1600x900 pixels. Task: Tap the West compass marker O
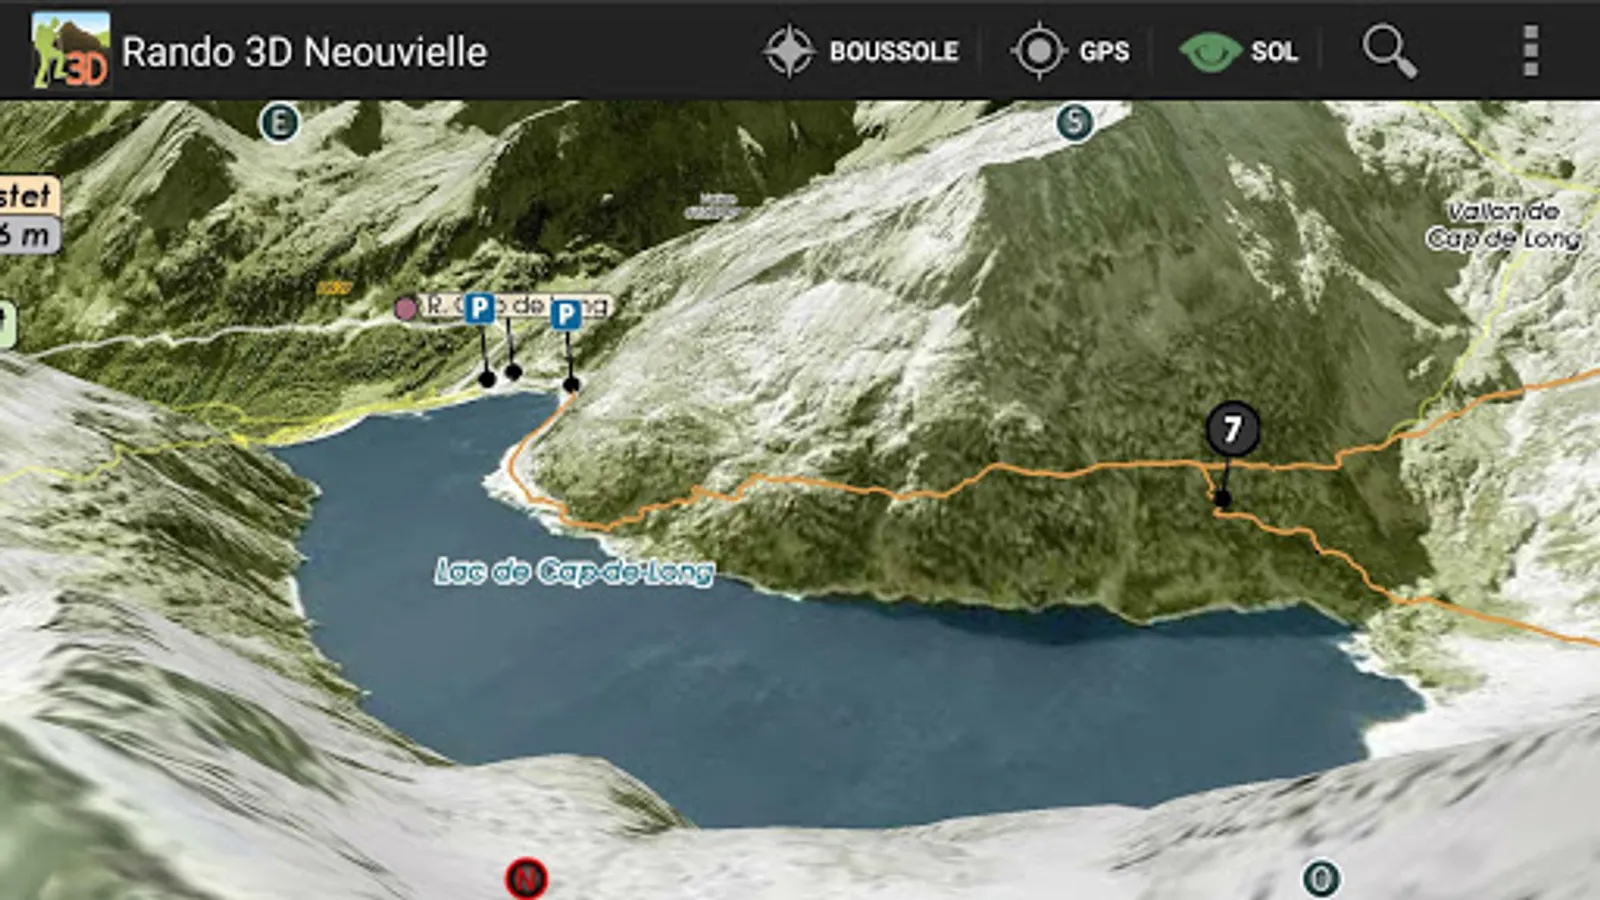point(1321,879)
